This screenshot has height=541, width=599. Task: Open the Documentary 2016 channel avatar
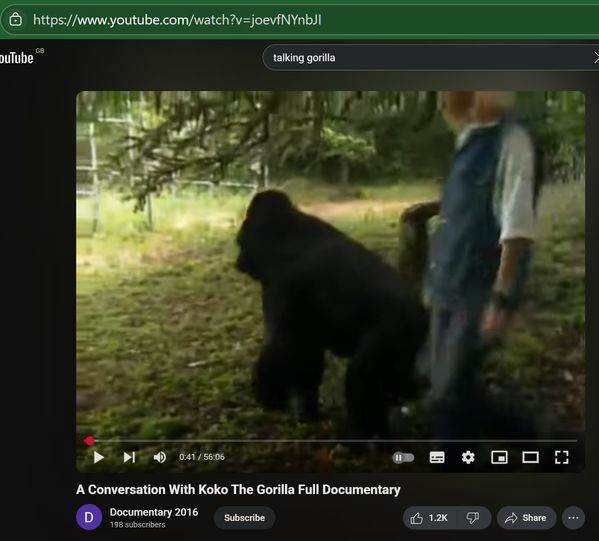[89, 517]
